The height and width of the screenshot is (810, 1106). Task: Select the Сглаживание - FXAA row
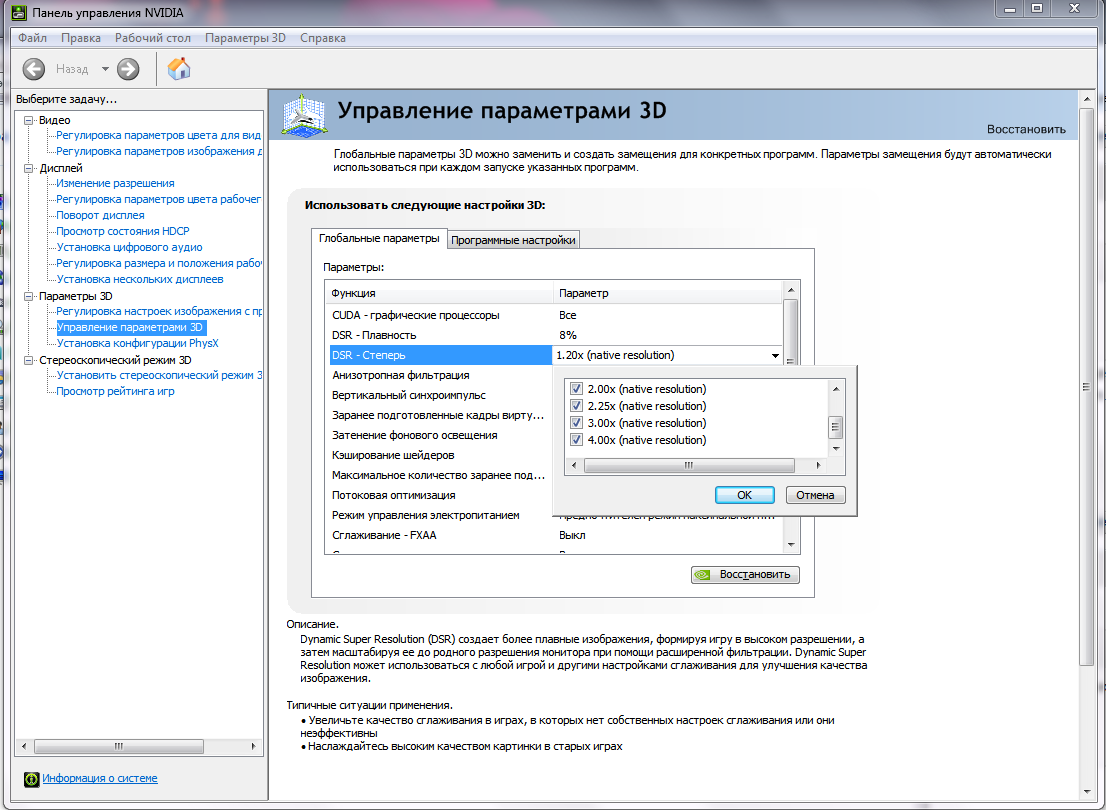pyautogui.click(x=556, y=536)
